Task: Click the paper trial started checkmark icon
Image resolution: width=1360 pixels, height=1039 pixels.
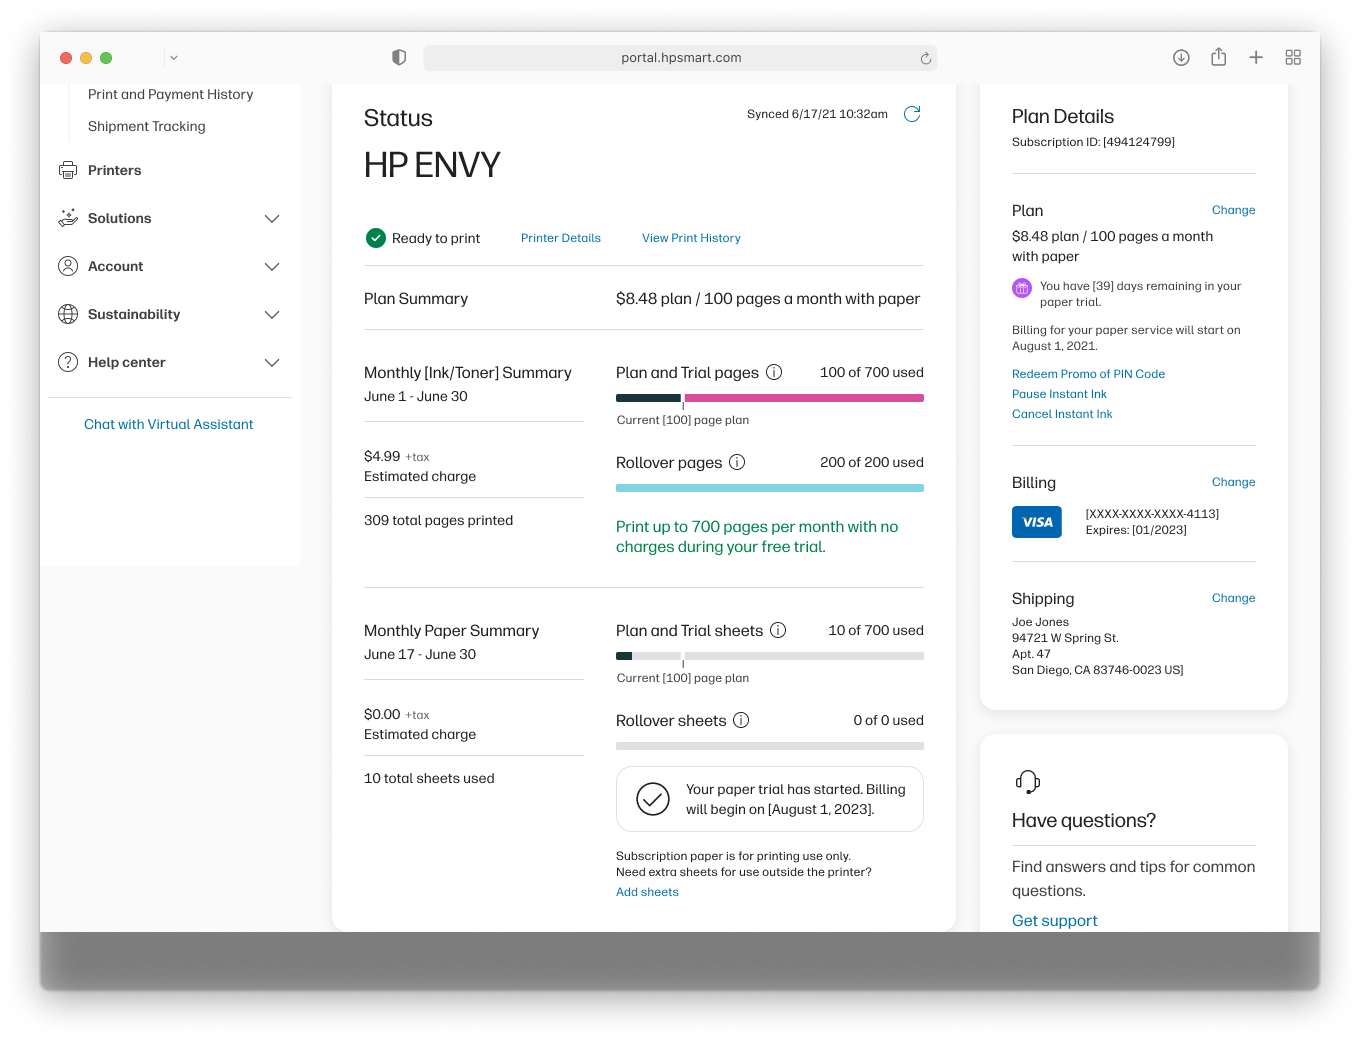Action: 653,799
